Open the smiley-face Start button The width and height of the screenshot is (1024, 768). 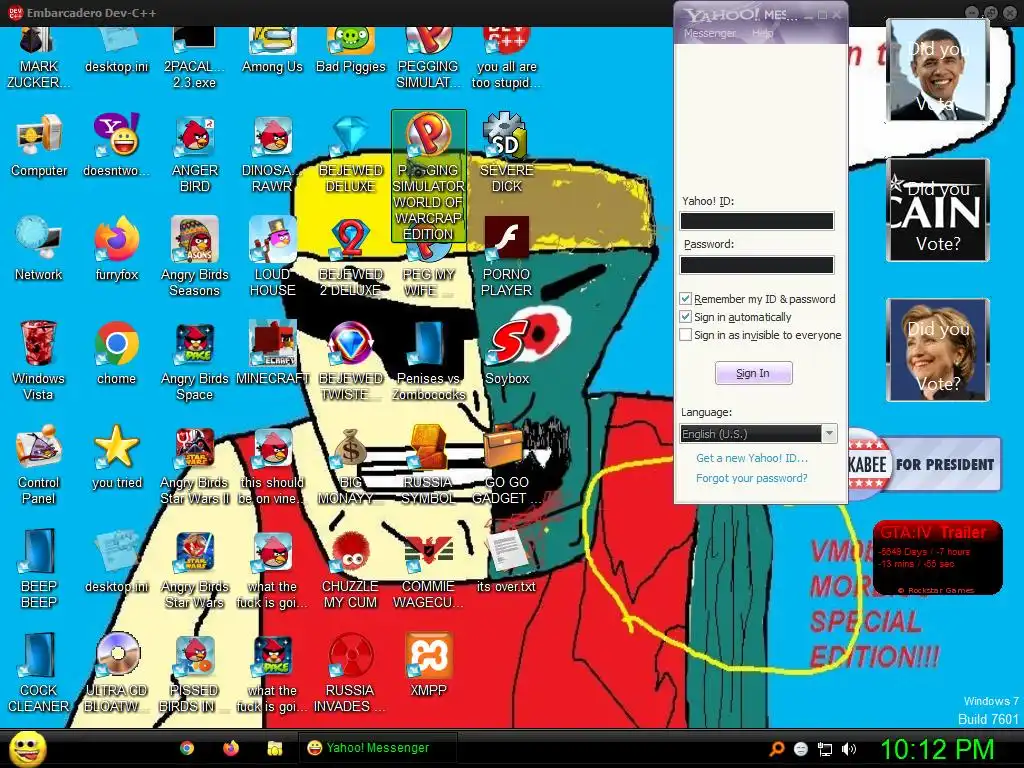click(x=27, y=748)
